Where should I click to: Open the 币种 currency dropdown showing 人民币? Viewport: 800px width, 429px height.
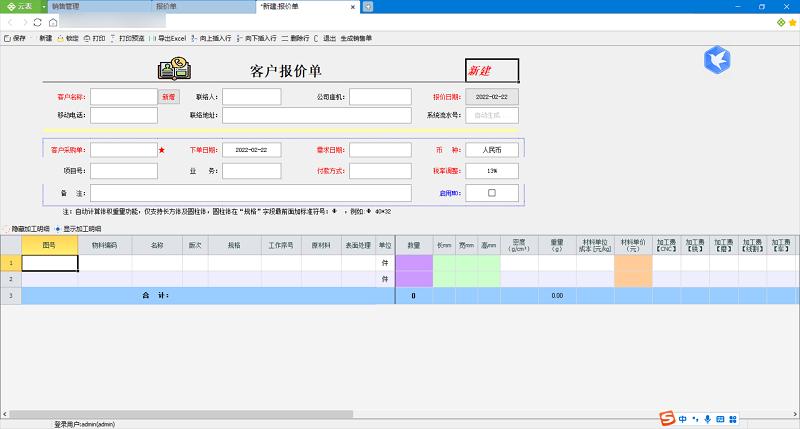point(492,150)
